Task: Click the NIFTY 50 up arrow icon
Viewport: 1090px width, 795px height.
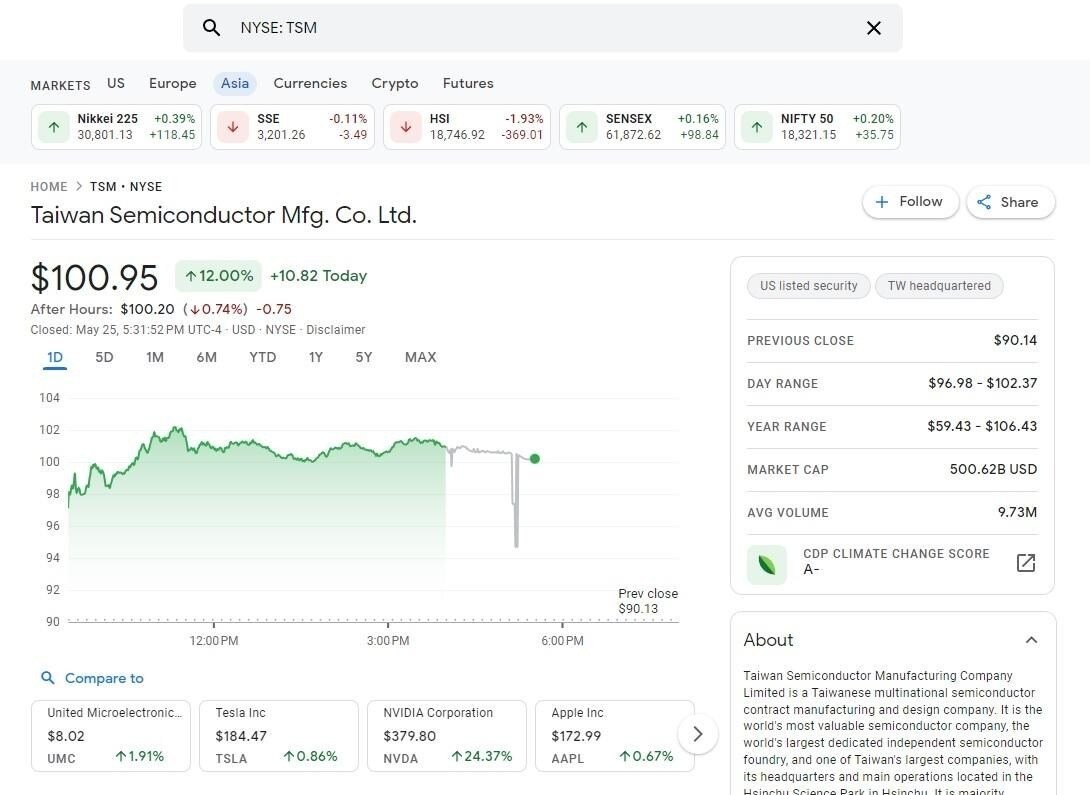Action: [757, 127]
